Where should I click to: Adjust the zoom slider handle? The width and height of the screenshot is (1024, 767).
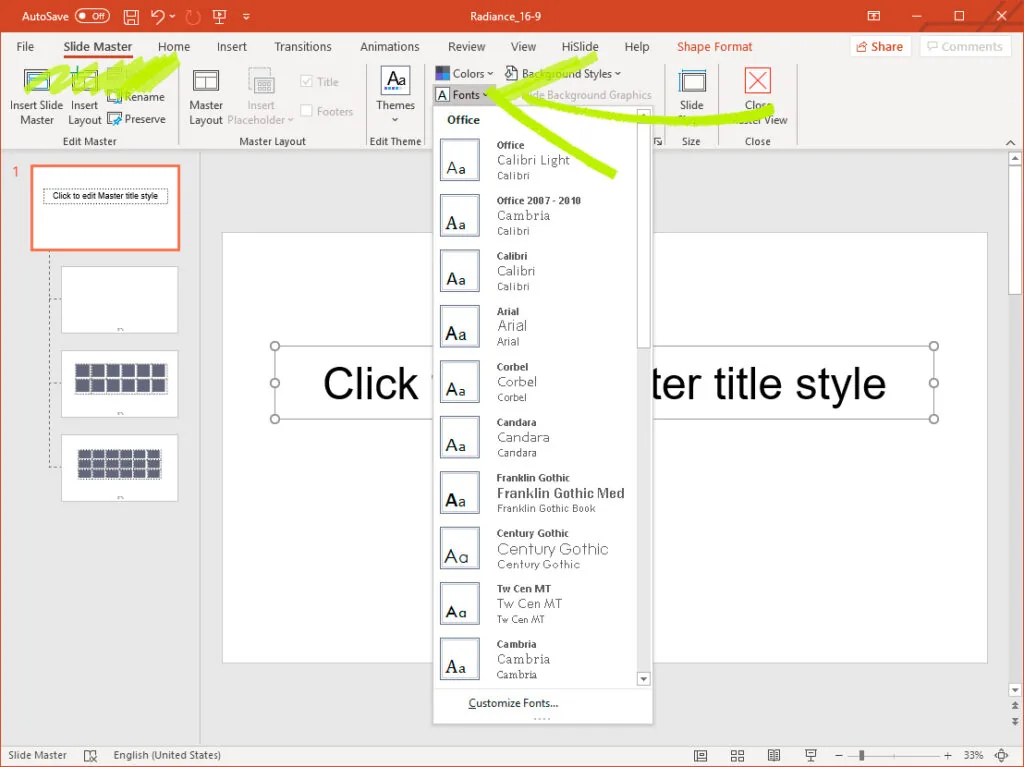click(861, 755)
